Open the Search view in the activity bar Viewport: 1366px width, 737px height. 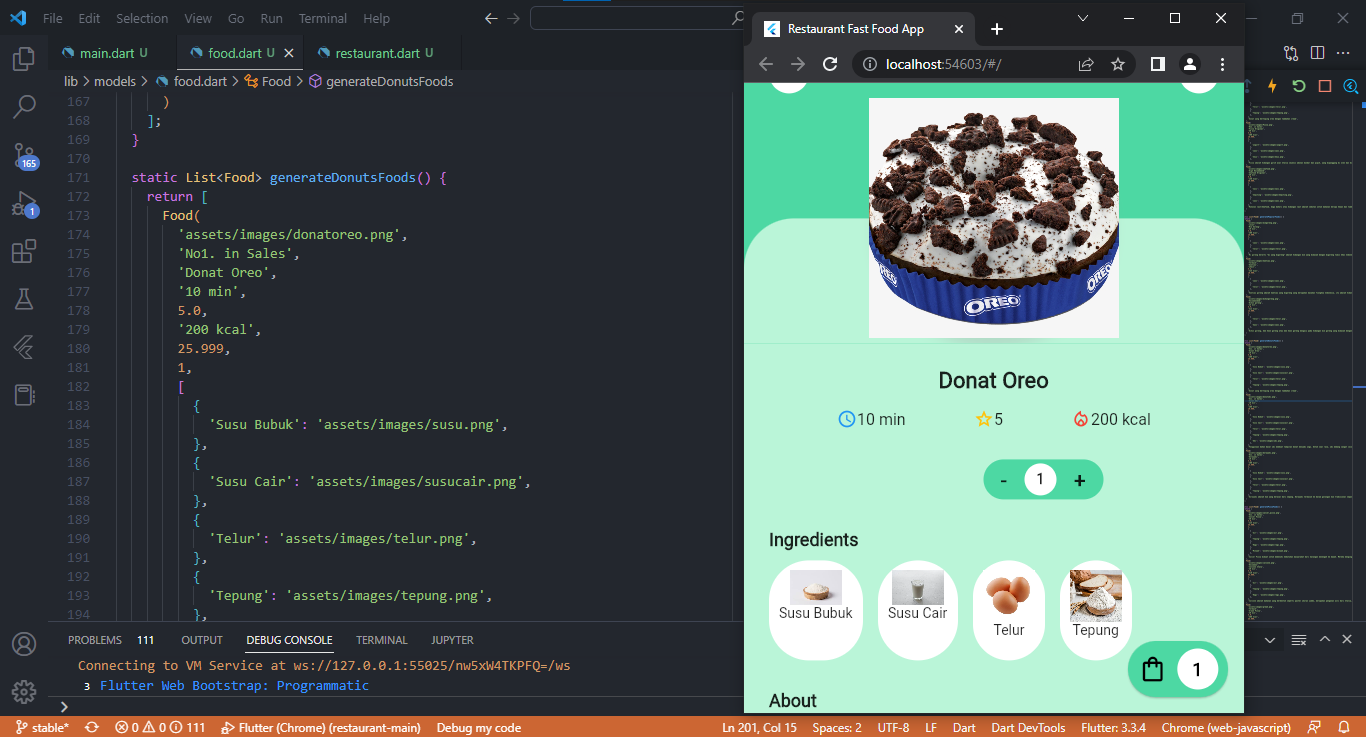[24, 106]
